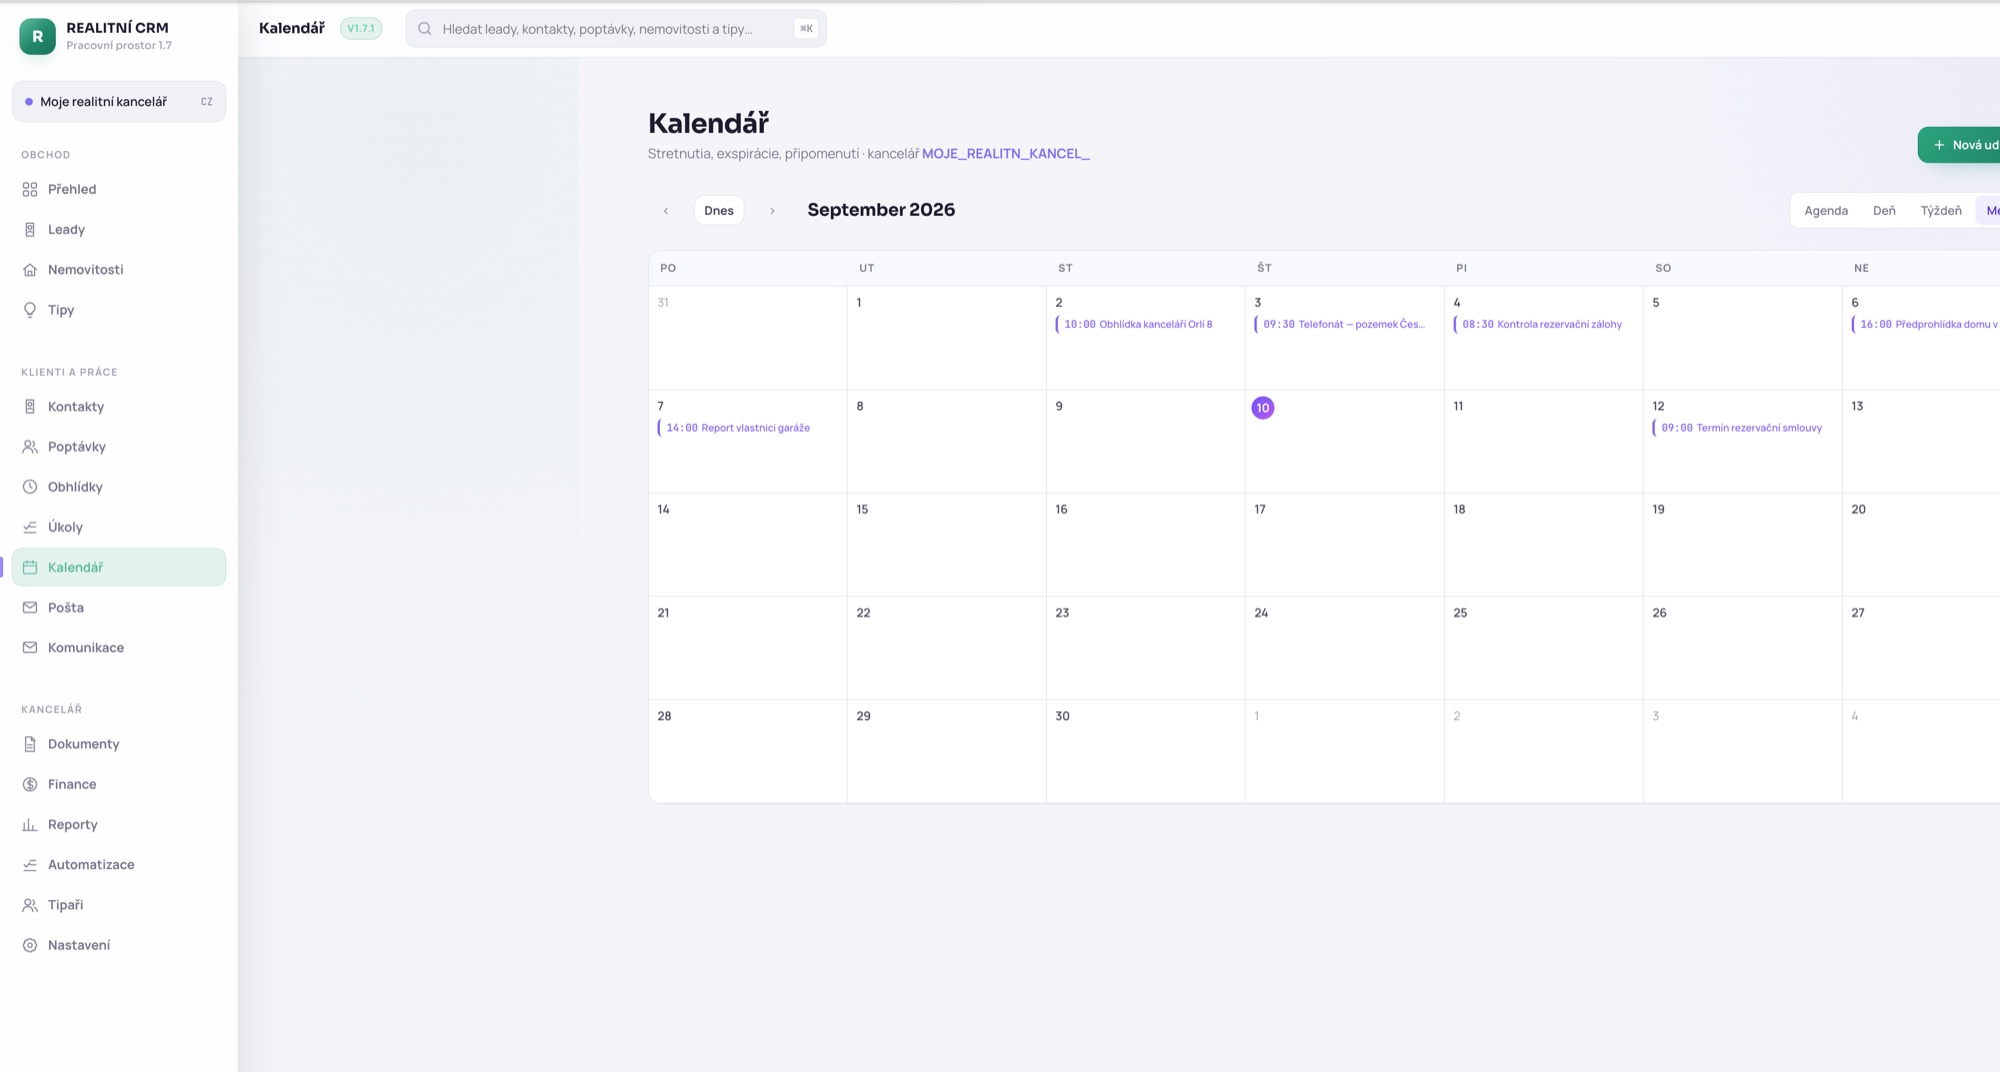This screenshot has width=2000, height=1072.
Task: Go to previous month with left chevron
Action: 666,211
